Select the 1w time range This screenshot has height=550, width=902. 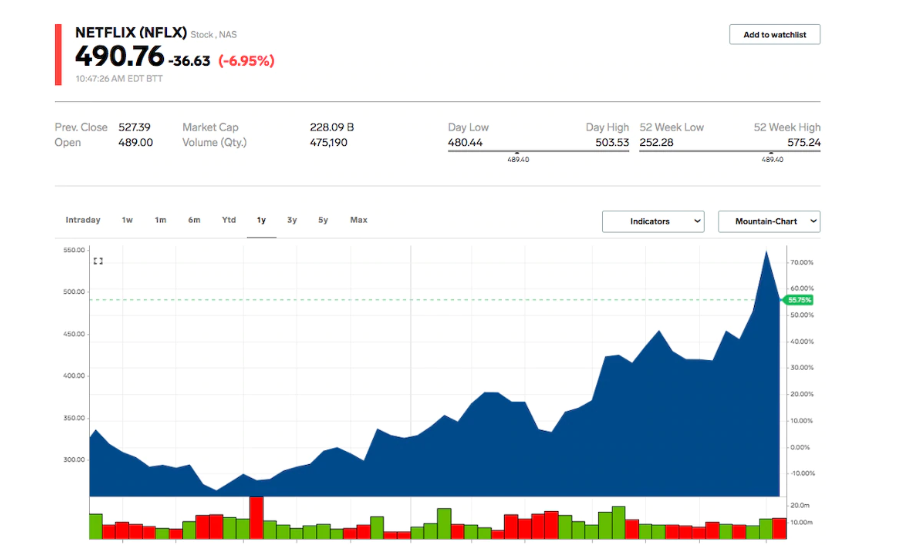coord(127,220)
